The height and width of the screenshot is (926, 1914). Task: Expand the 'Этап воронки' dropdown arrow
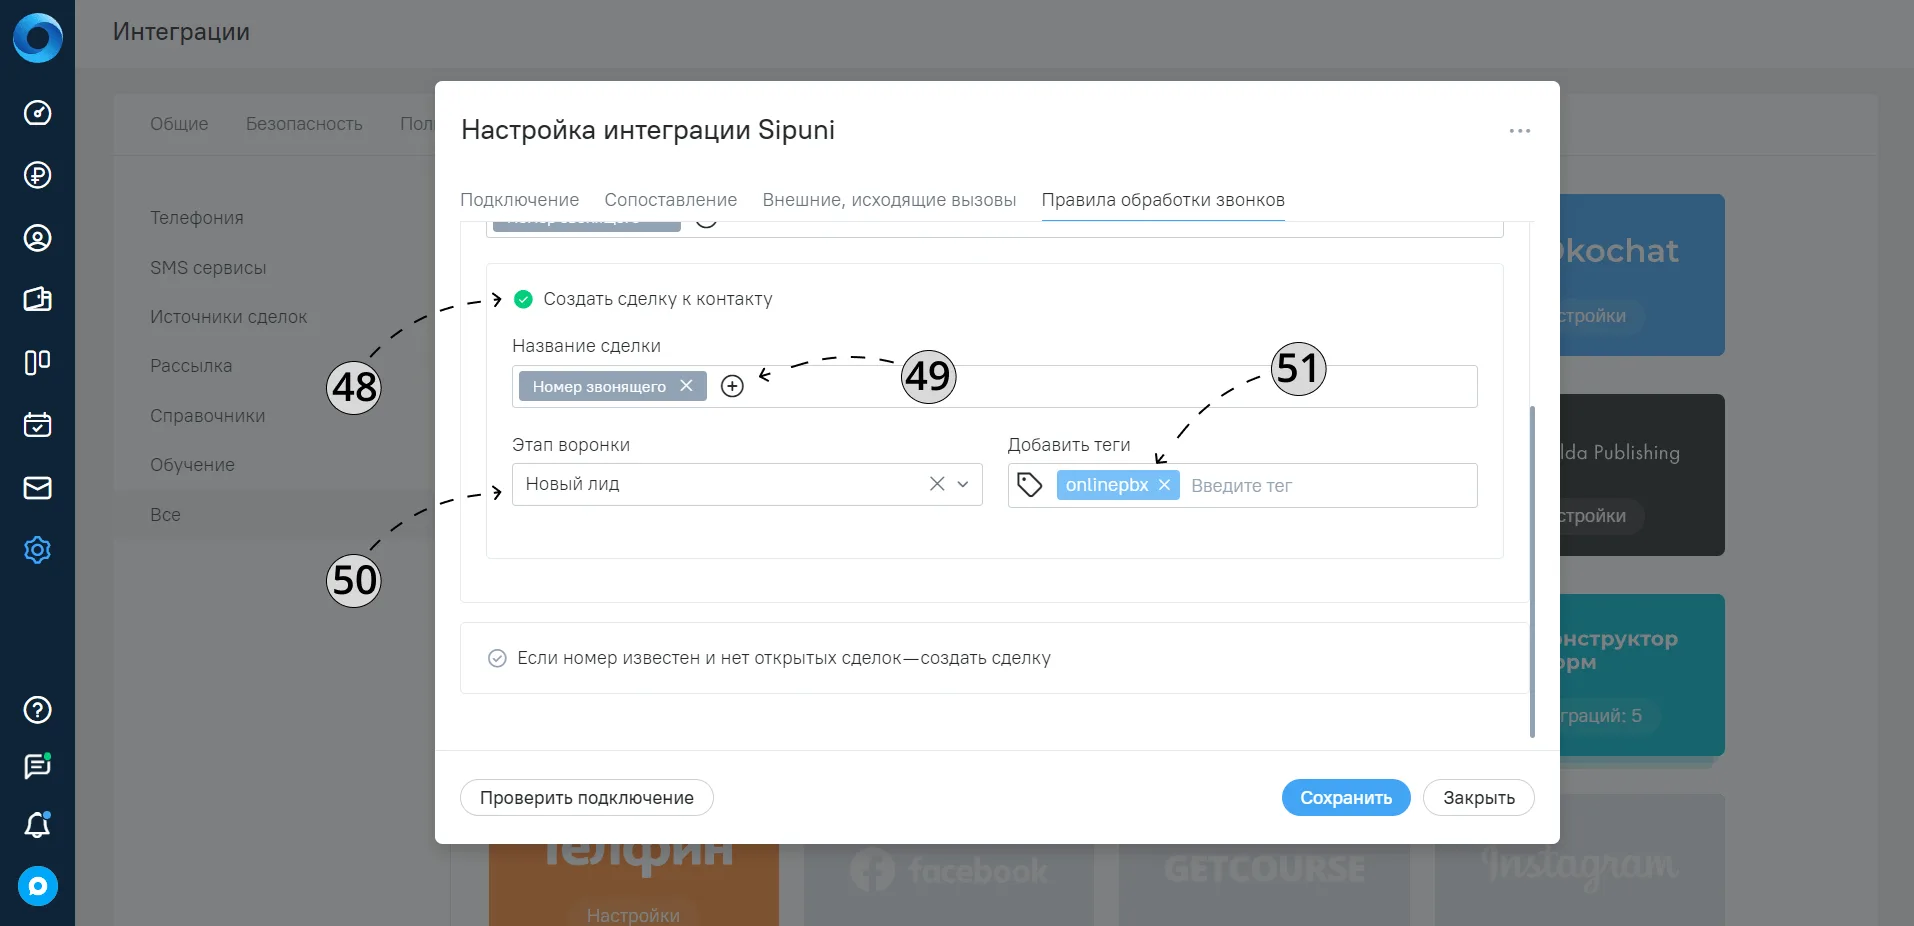(x=963, y=484)
